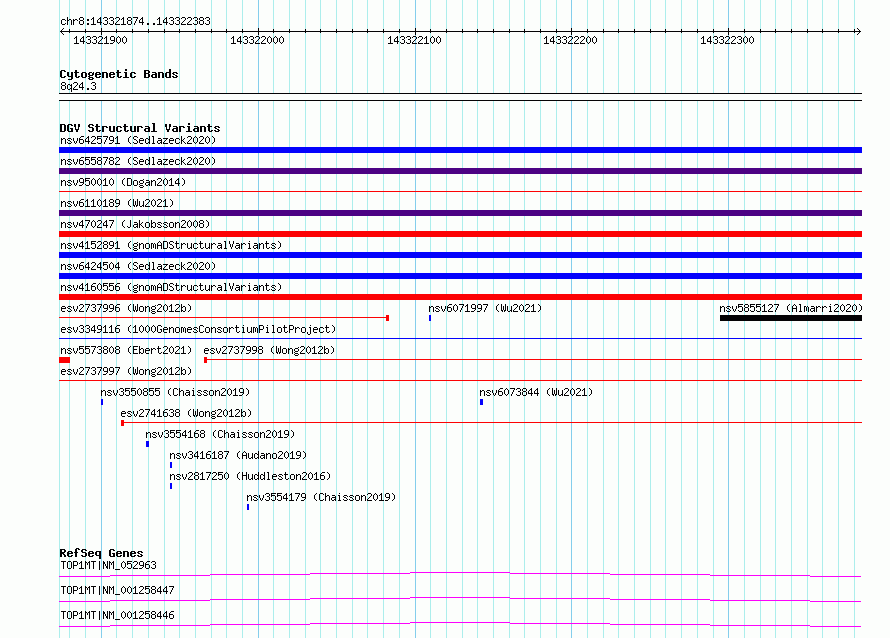This screenshot has height=638, width=890.
Task: Select the magenta track line under TOP1MT|NM_052963
Action: [x=460, y=574]
